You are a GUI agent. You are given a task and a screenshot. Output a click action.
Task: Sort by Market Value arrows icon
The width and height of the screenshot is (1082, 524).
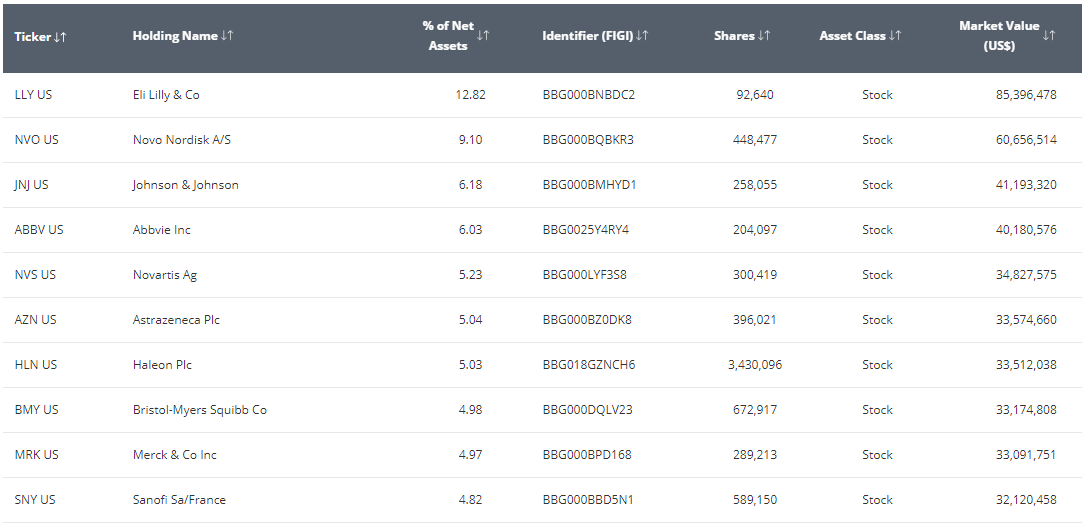(1049, 35)
